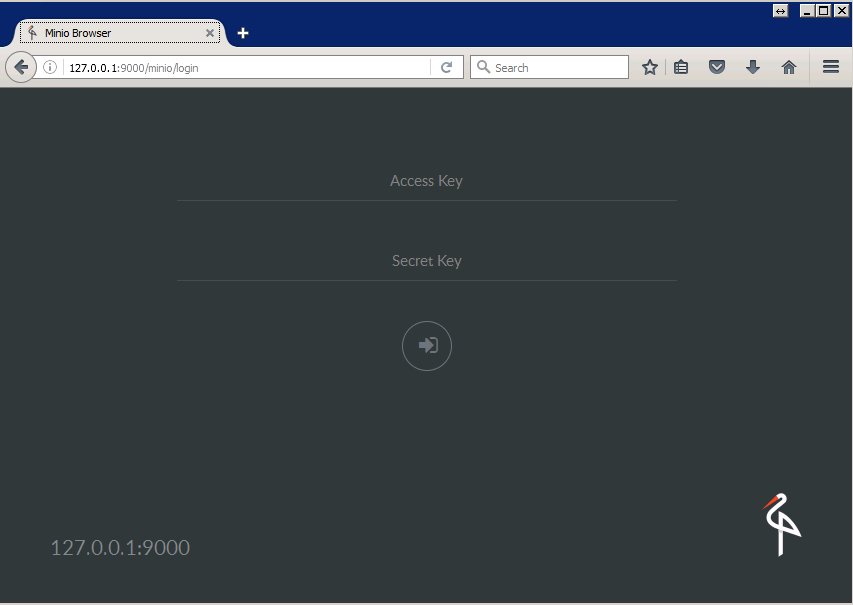Maximize the browser window
The height and width of the screenshot is (605, 853).
pyautogui.click(x=824, y=11)
